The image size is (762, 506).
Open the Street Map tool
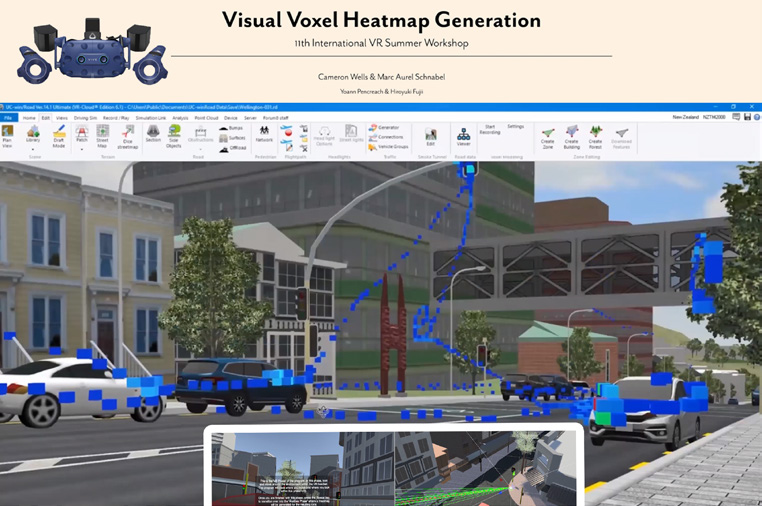coord(102,136)
